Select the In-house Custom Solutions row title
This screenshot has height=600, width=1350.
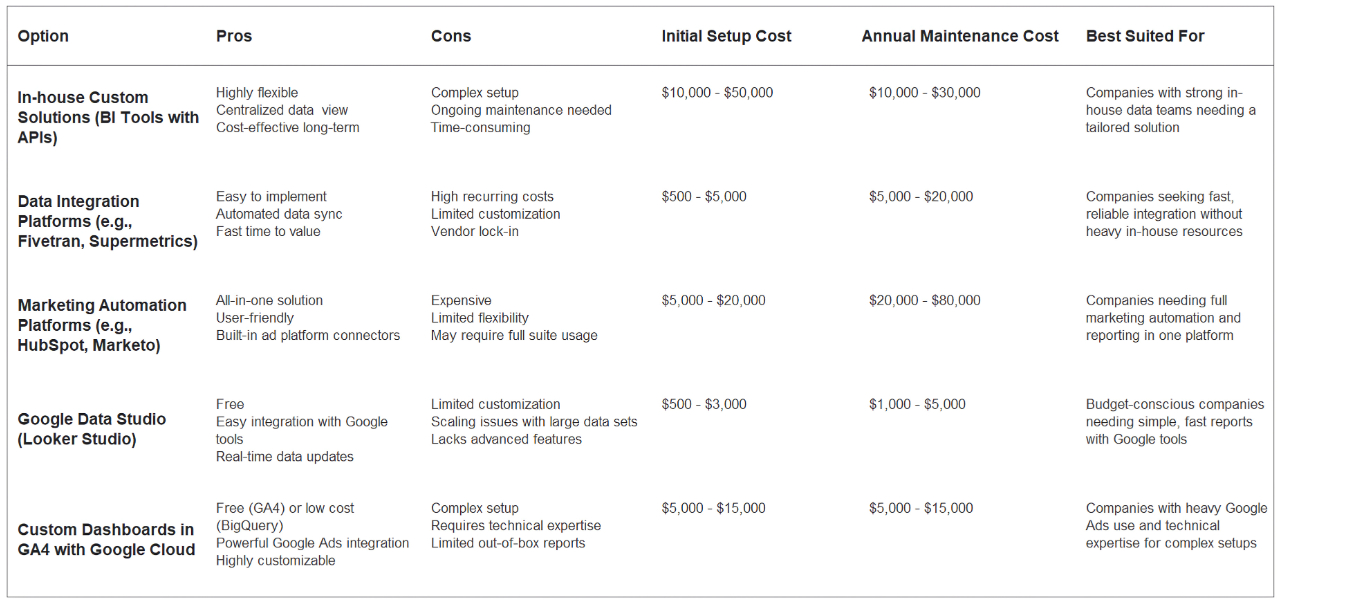point(108,117)
